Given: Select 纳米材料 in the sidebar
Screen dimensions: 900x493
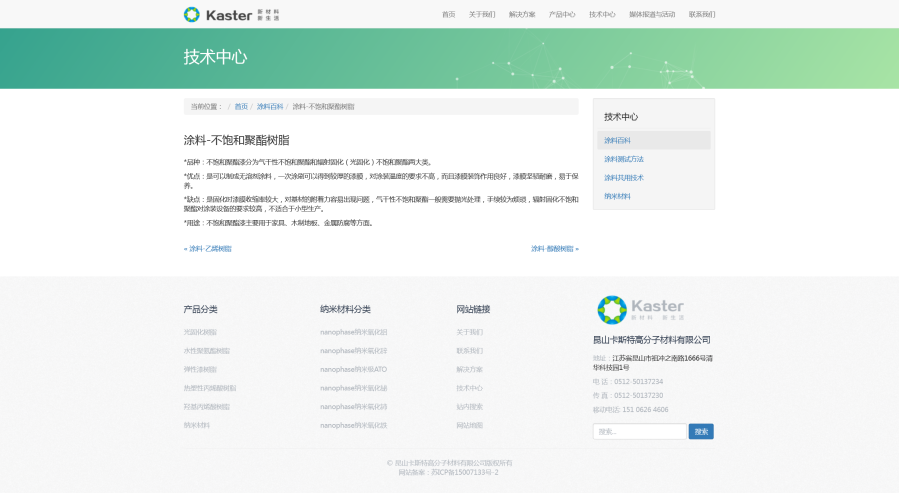Looking at the screenshot, I should (617, 196).
